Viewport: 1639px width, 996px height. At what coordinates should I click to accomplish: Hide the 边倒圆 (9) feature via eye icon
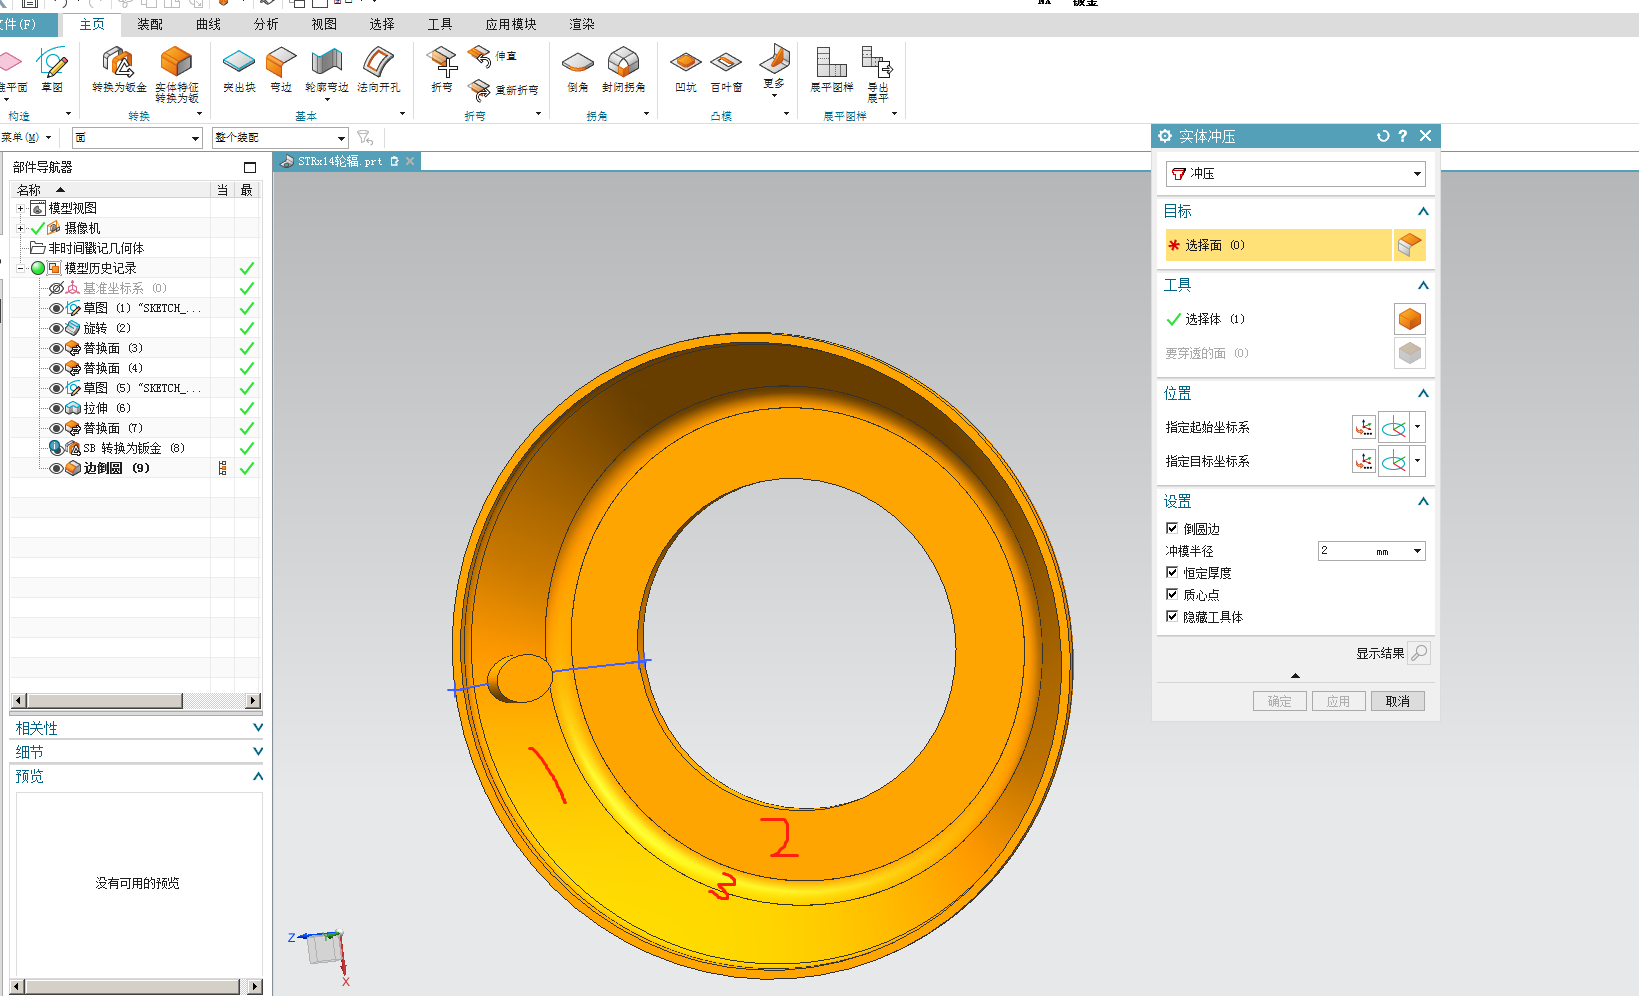tap(56, 468)
